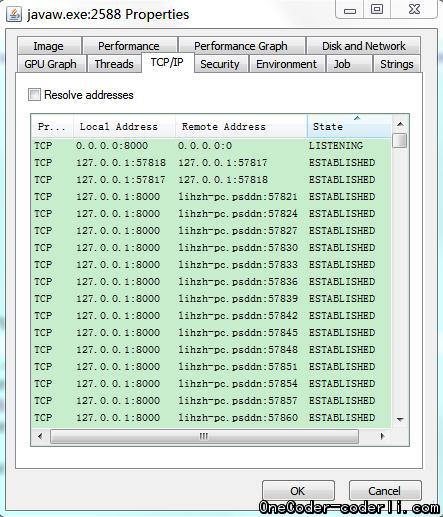
Task: Show the Threads tab
Action: (114, 64)
